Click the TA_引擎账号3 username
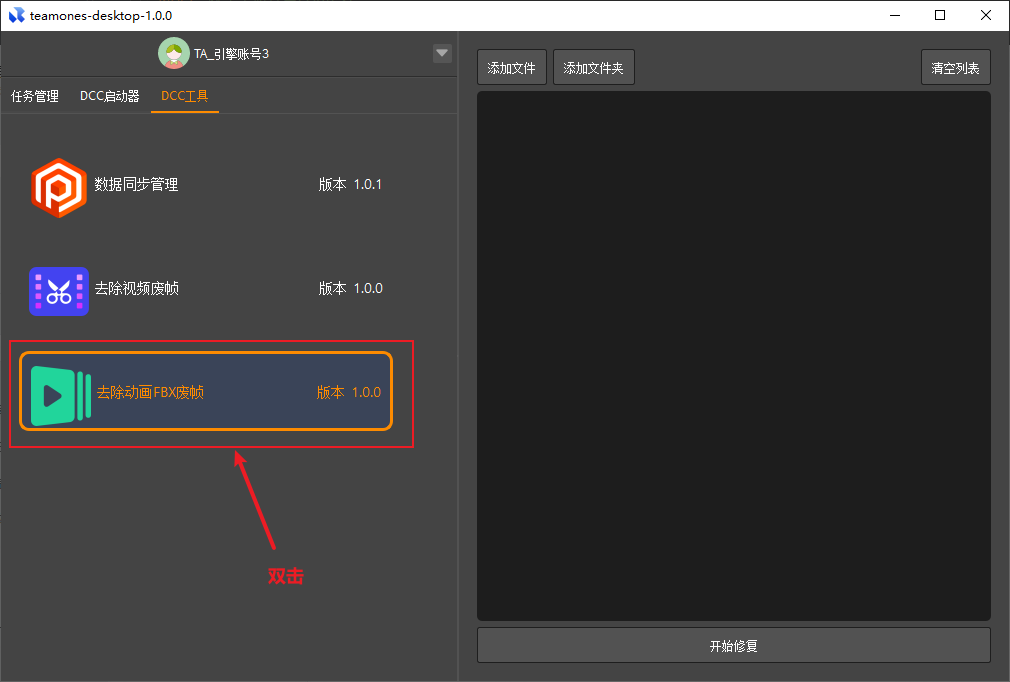The image size is (1010, 682). point(231,54)
